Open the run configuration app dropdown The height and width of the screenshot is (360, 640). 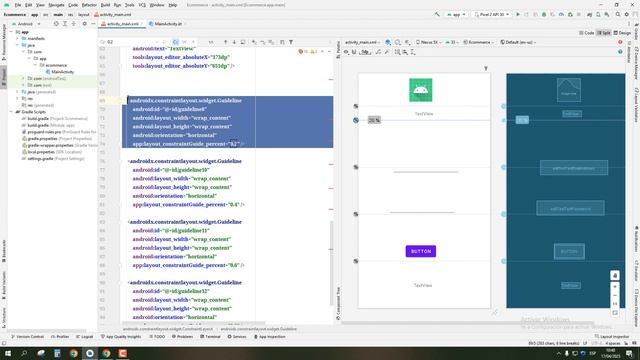tap(456, 14)
